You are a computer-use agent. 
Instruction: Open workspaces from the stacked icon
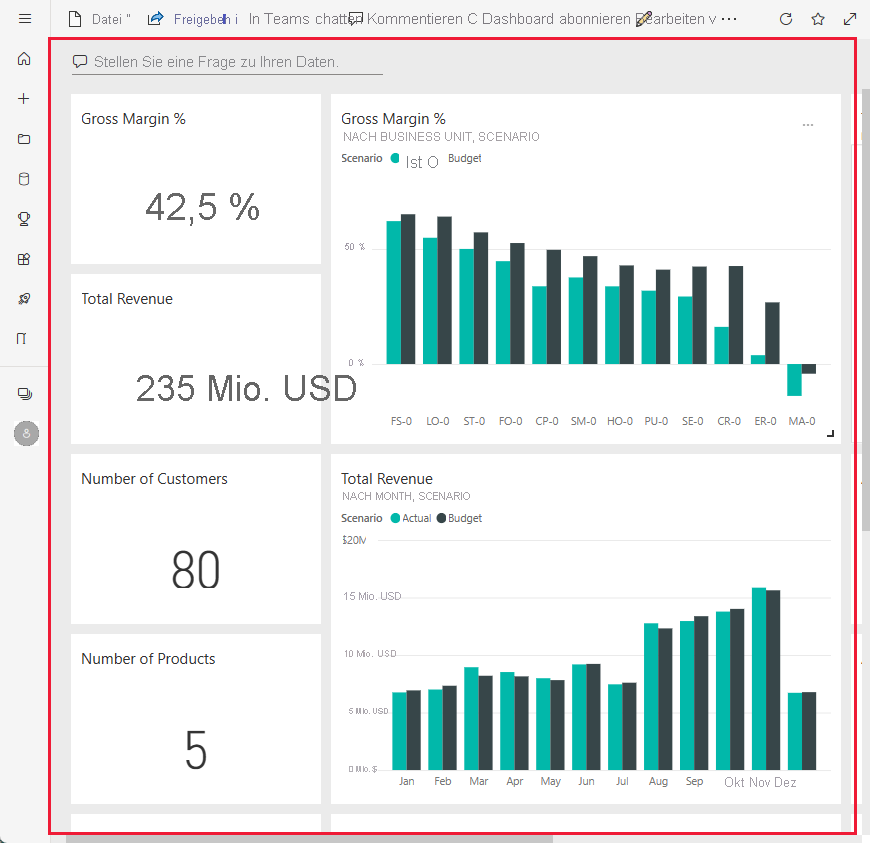25,392
